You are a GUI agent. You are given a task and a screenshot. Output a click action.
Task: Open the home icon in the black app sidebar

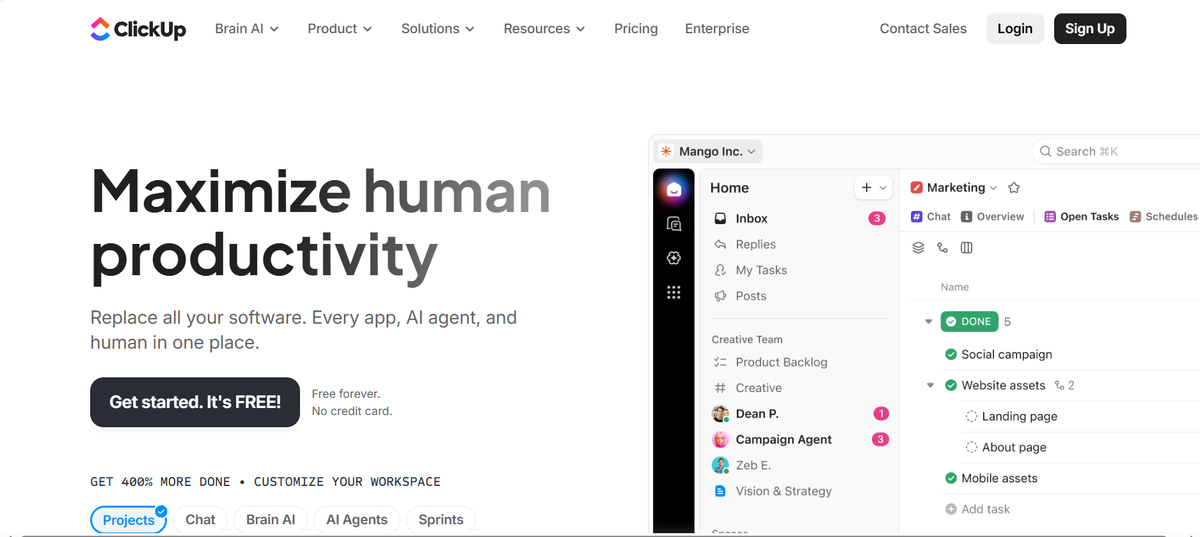pyautogui.click(x=674, y=189)
